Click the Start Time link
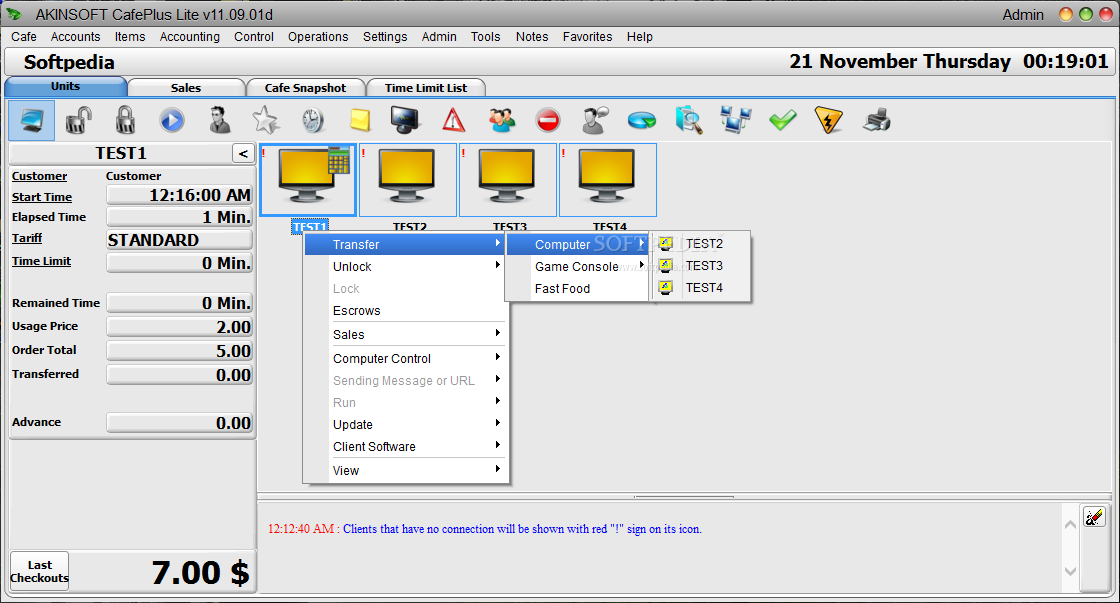 click(x=41, y=196)
